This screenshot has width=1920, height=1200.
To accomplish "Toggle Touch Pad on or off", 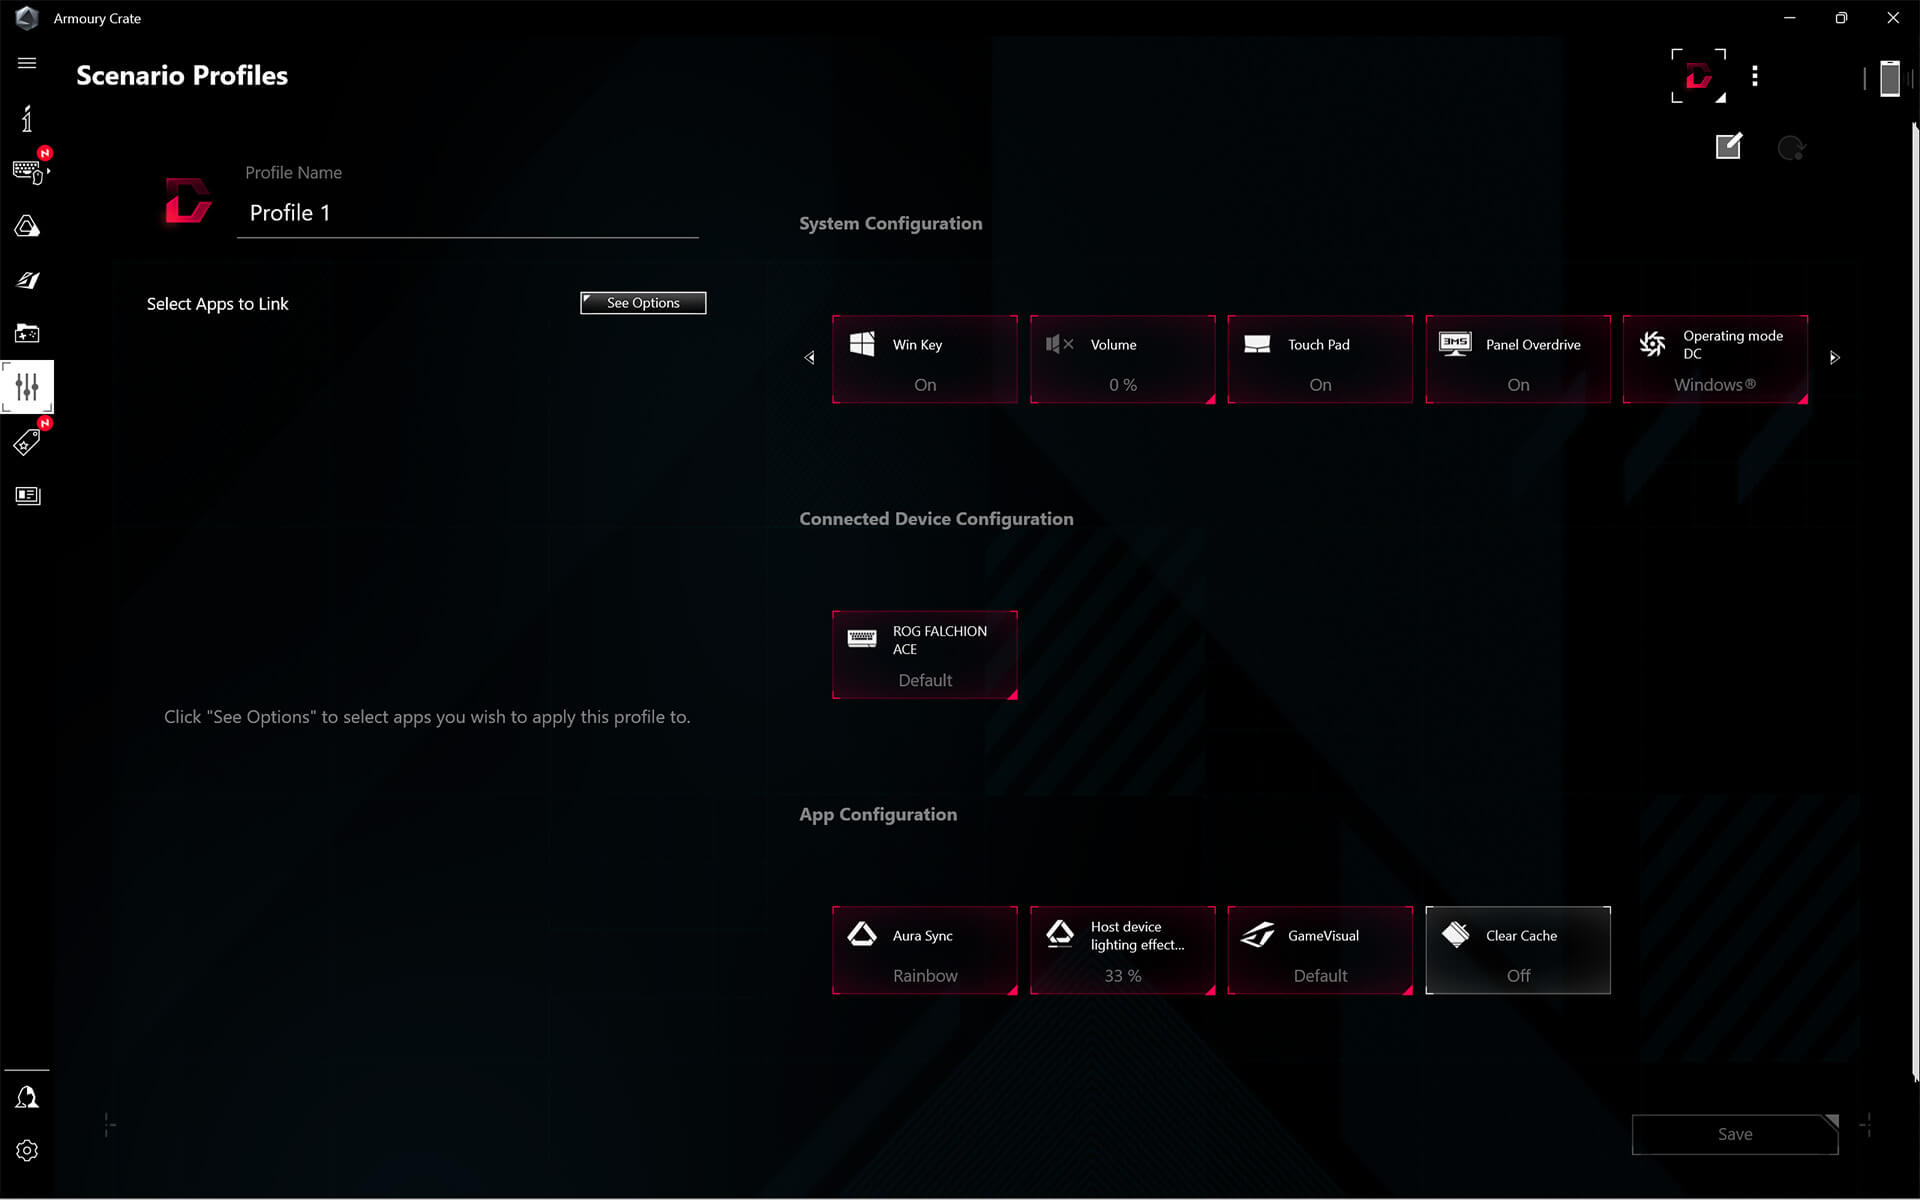I will coord(1319,359).
